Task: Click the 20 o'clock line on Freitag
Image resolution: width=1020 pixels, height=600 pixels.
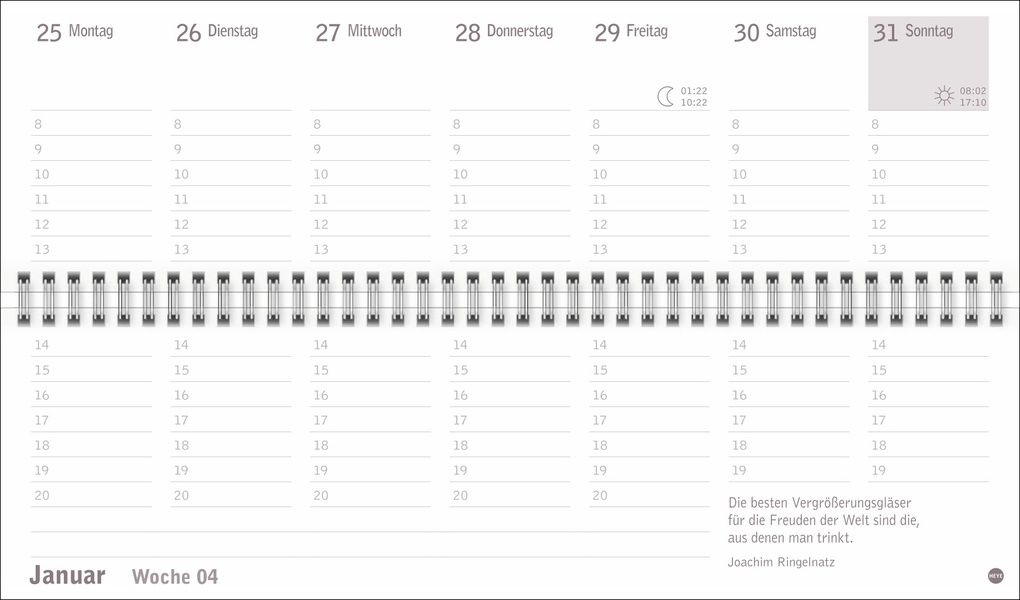Action: [649, 495]
